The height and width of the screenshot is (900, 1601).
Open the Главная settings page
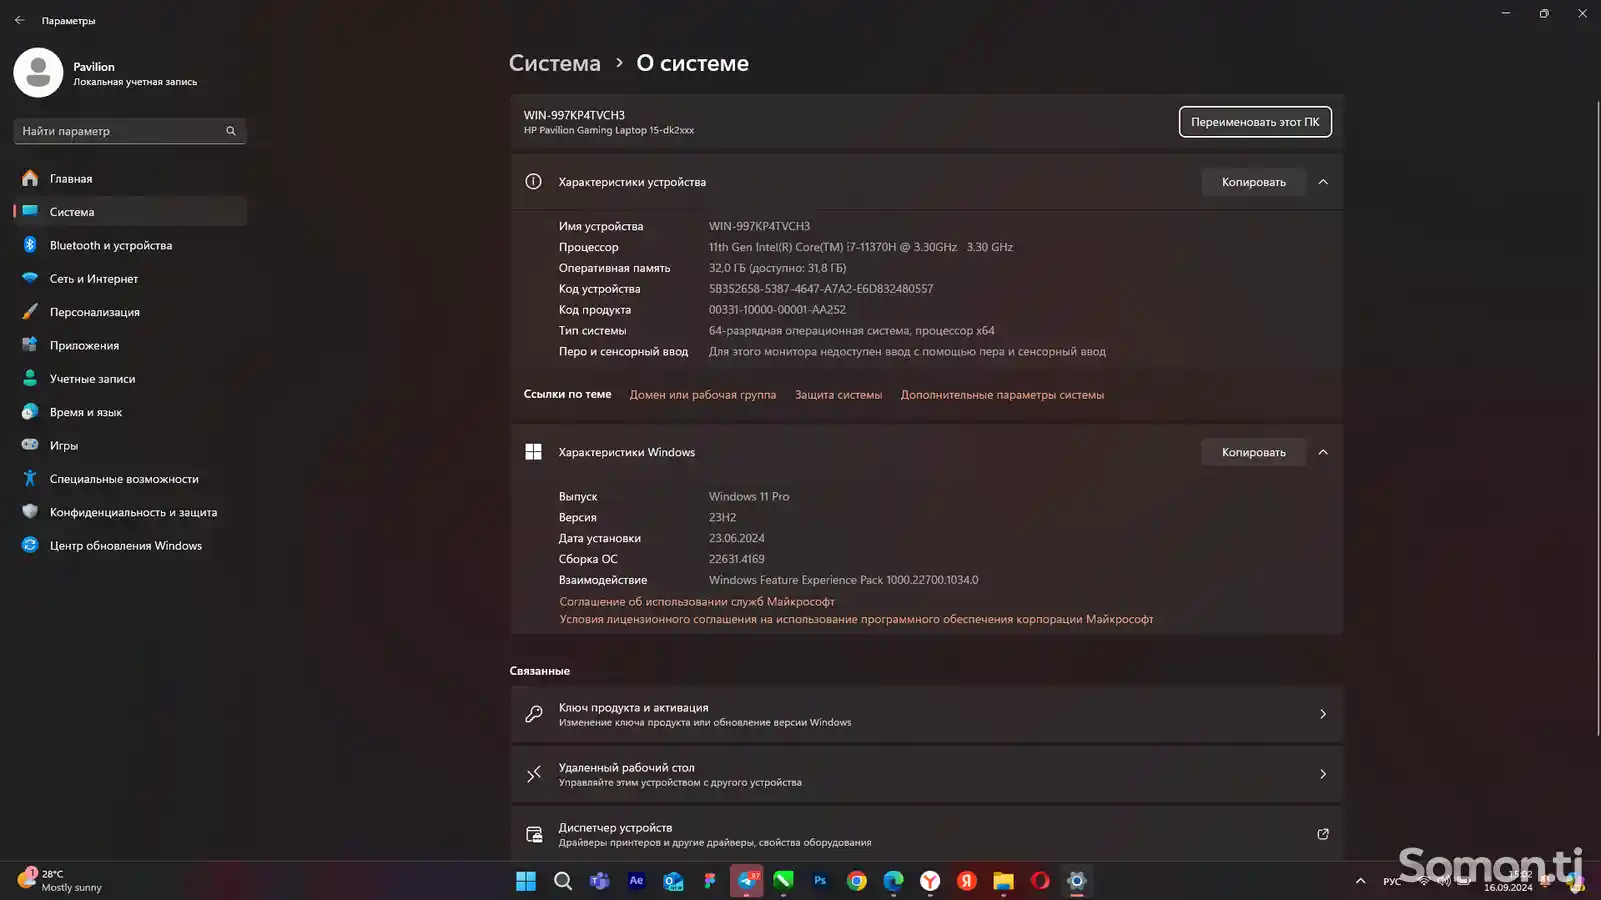coord(130,178)
